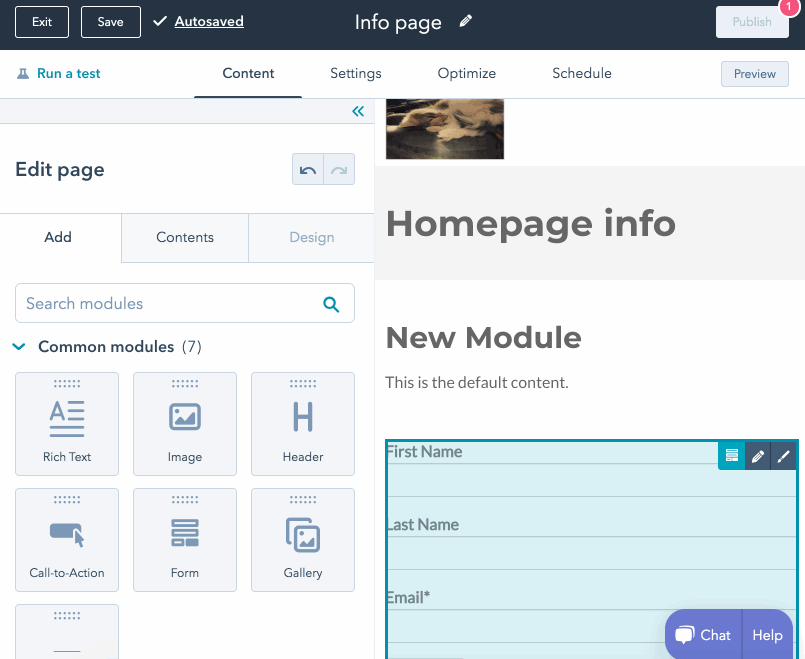
Task: Select the Header module
Action: (302, 423)
